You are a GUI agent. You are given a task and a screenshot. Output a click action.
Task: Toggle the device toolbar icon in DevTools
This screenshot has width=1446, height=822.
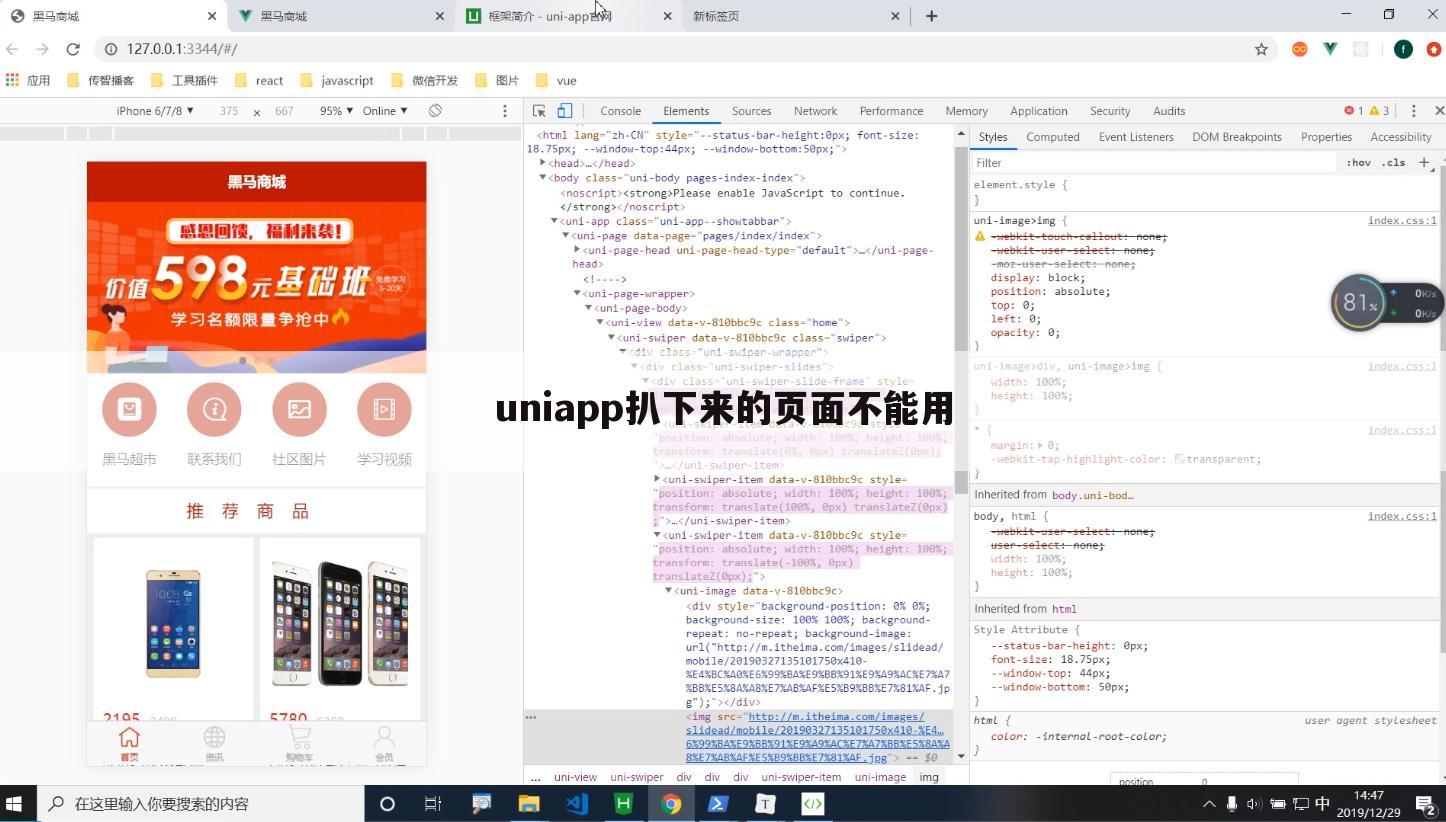(564, 111)
